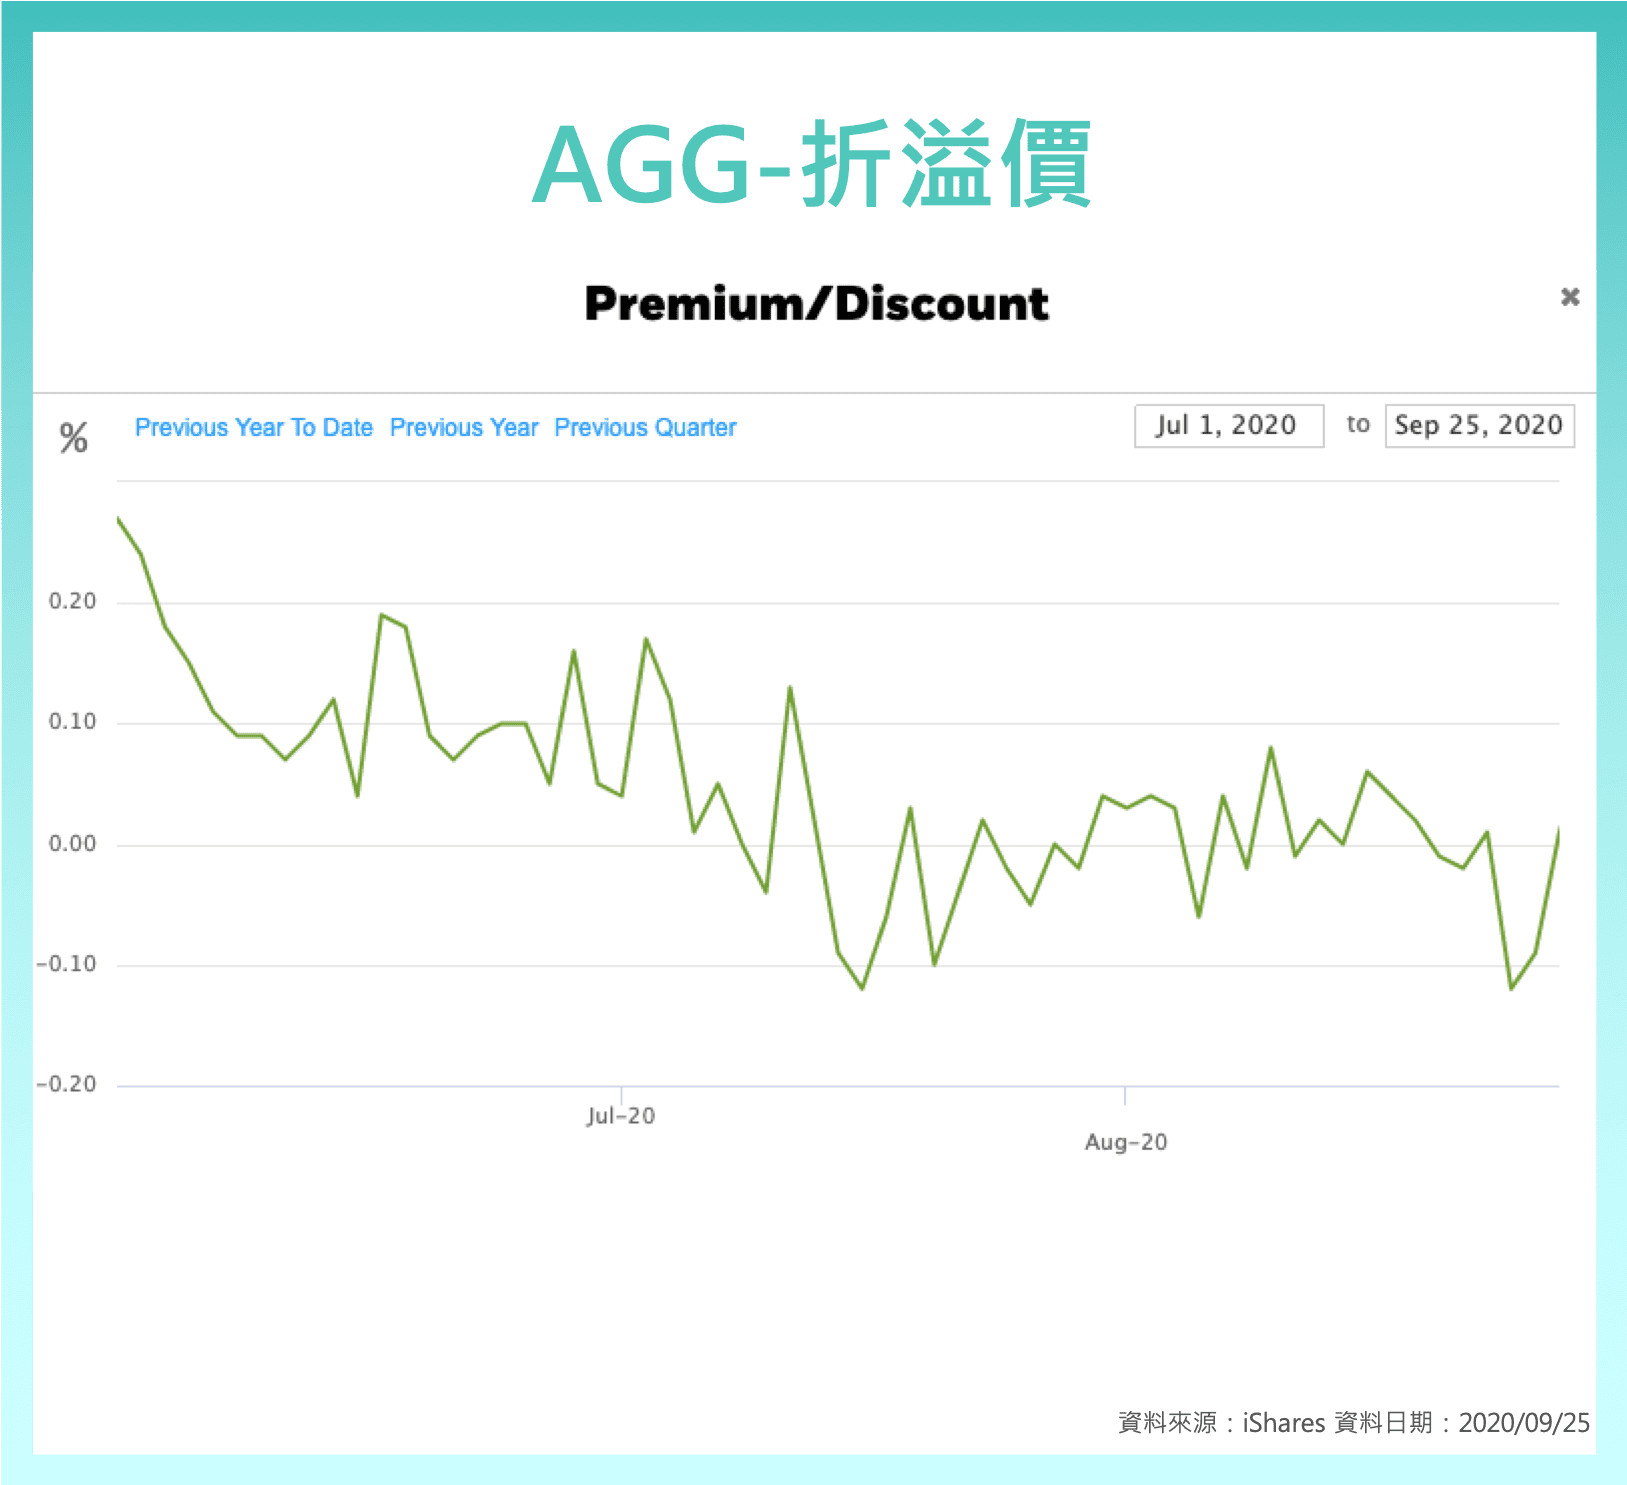This screenshot has width=1627, height=1485.
Task: Toggle the Previous Year view
Action: point(464,427)
